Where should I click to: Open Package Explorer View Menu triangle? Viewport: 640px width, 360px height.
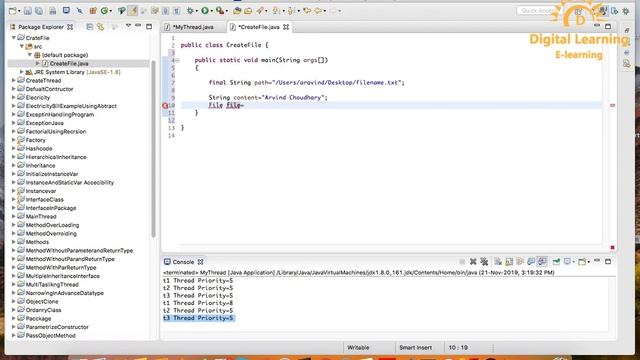pos(128,26)
